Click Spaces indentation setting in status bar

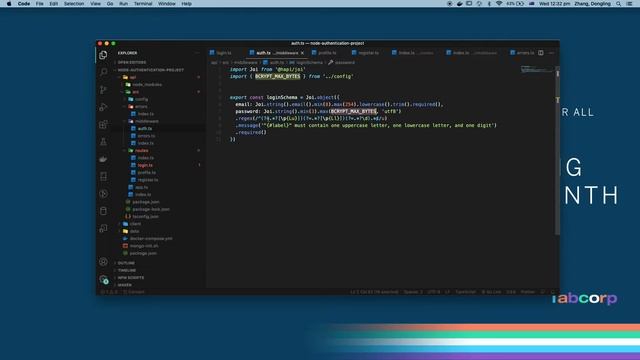413,292
